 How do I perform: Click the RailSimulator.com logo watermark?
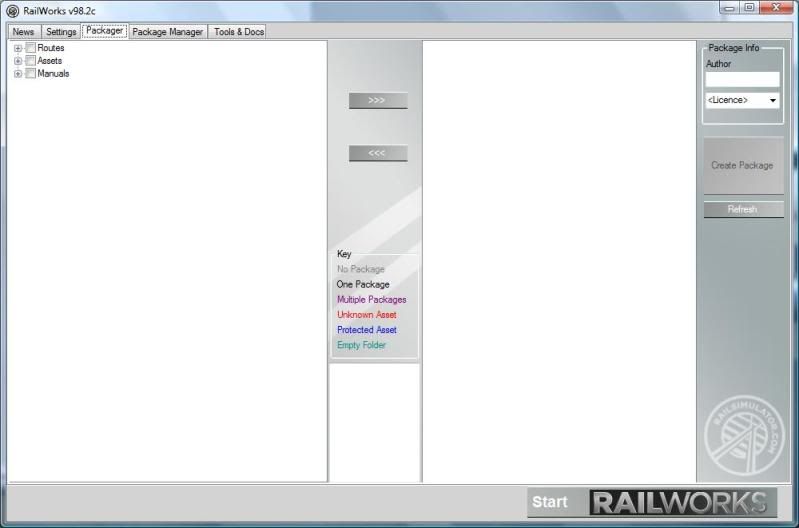(744, 437)
